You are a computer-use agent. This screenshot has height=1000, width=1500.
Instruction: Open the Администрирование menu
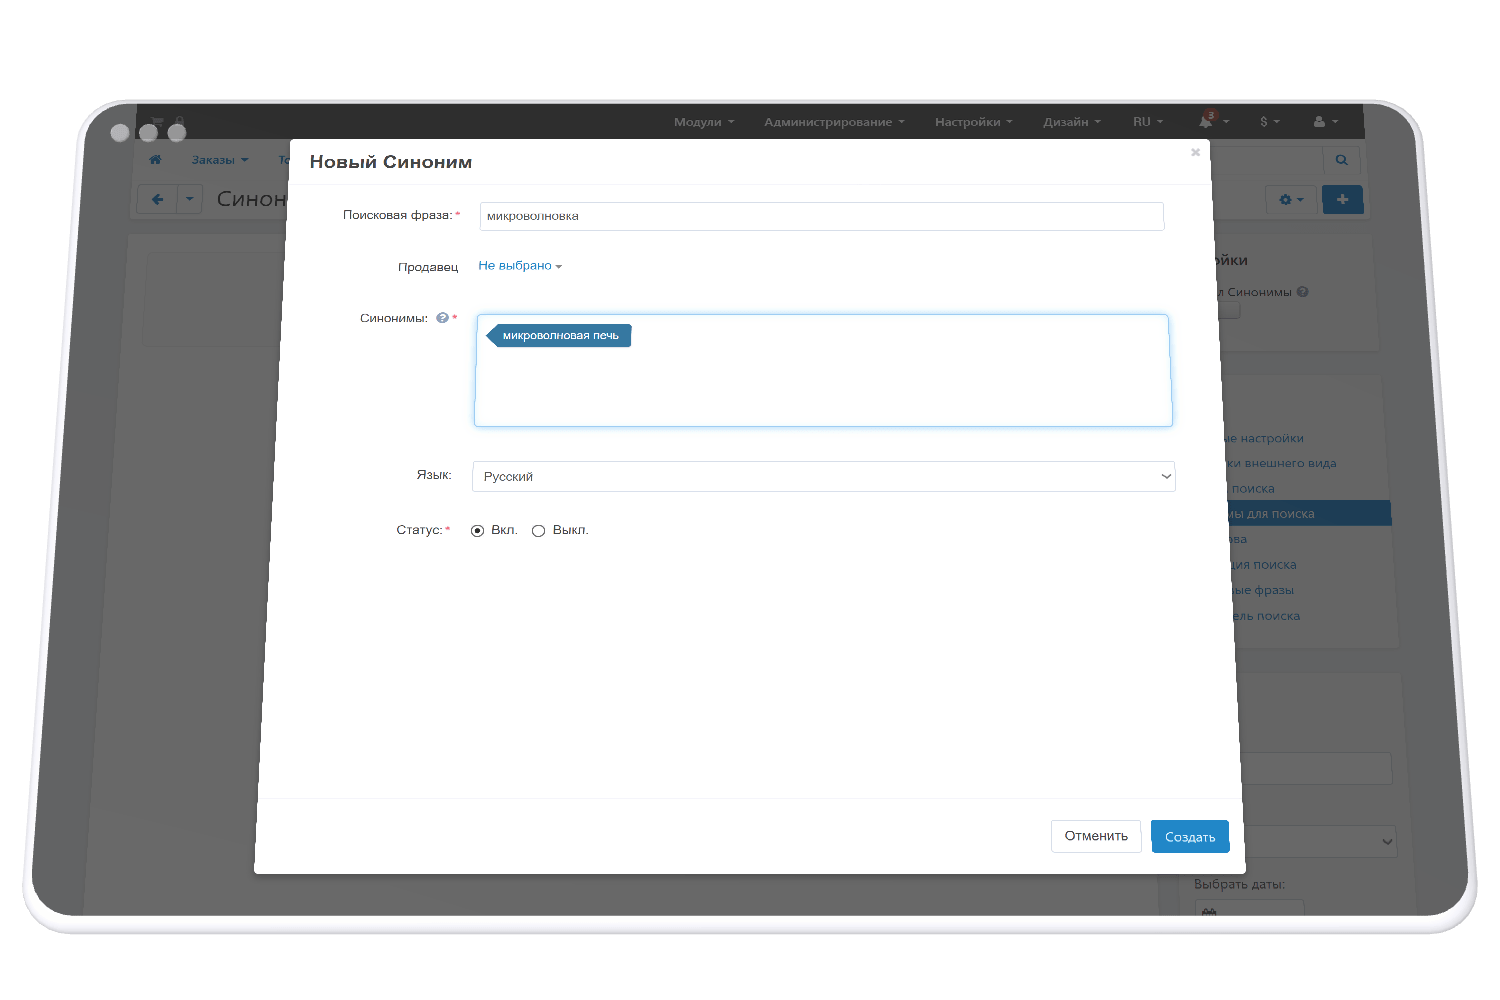(x=834, y=122)
